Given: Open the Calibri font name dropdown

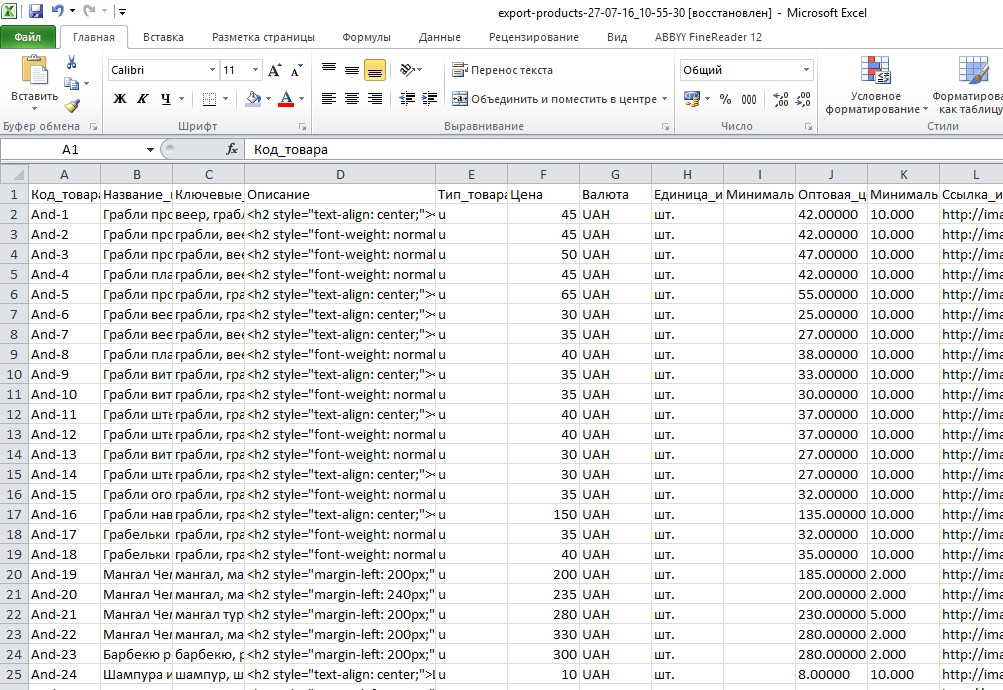Looking at the screenshot, I should pyautogui.click(x=212, y=70).
